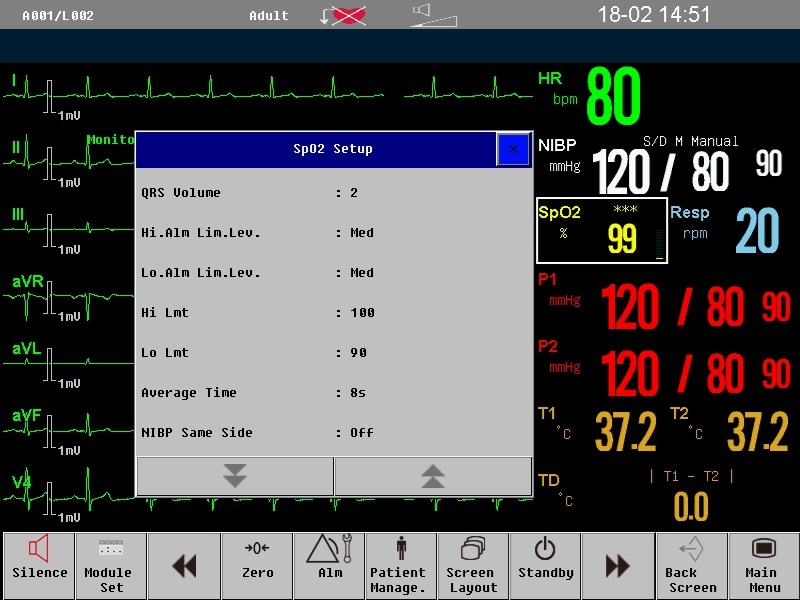Select the Zero button
Screen dimensions: 800x600
(257, 565)
